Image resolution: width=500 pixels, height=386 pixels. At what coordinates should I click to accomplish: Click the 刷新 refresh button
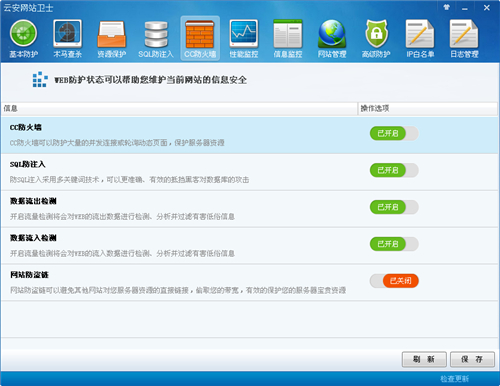tap(424, 359)
